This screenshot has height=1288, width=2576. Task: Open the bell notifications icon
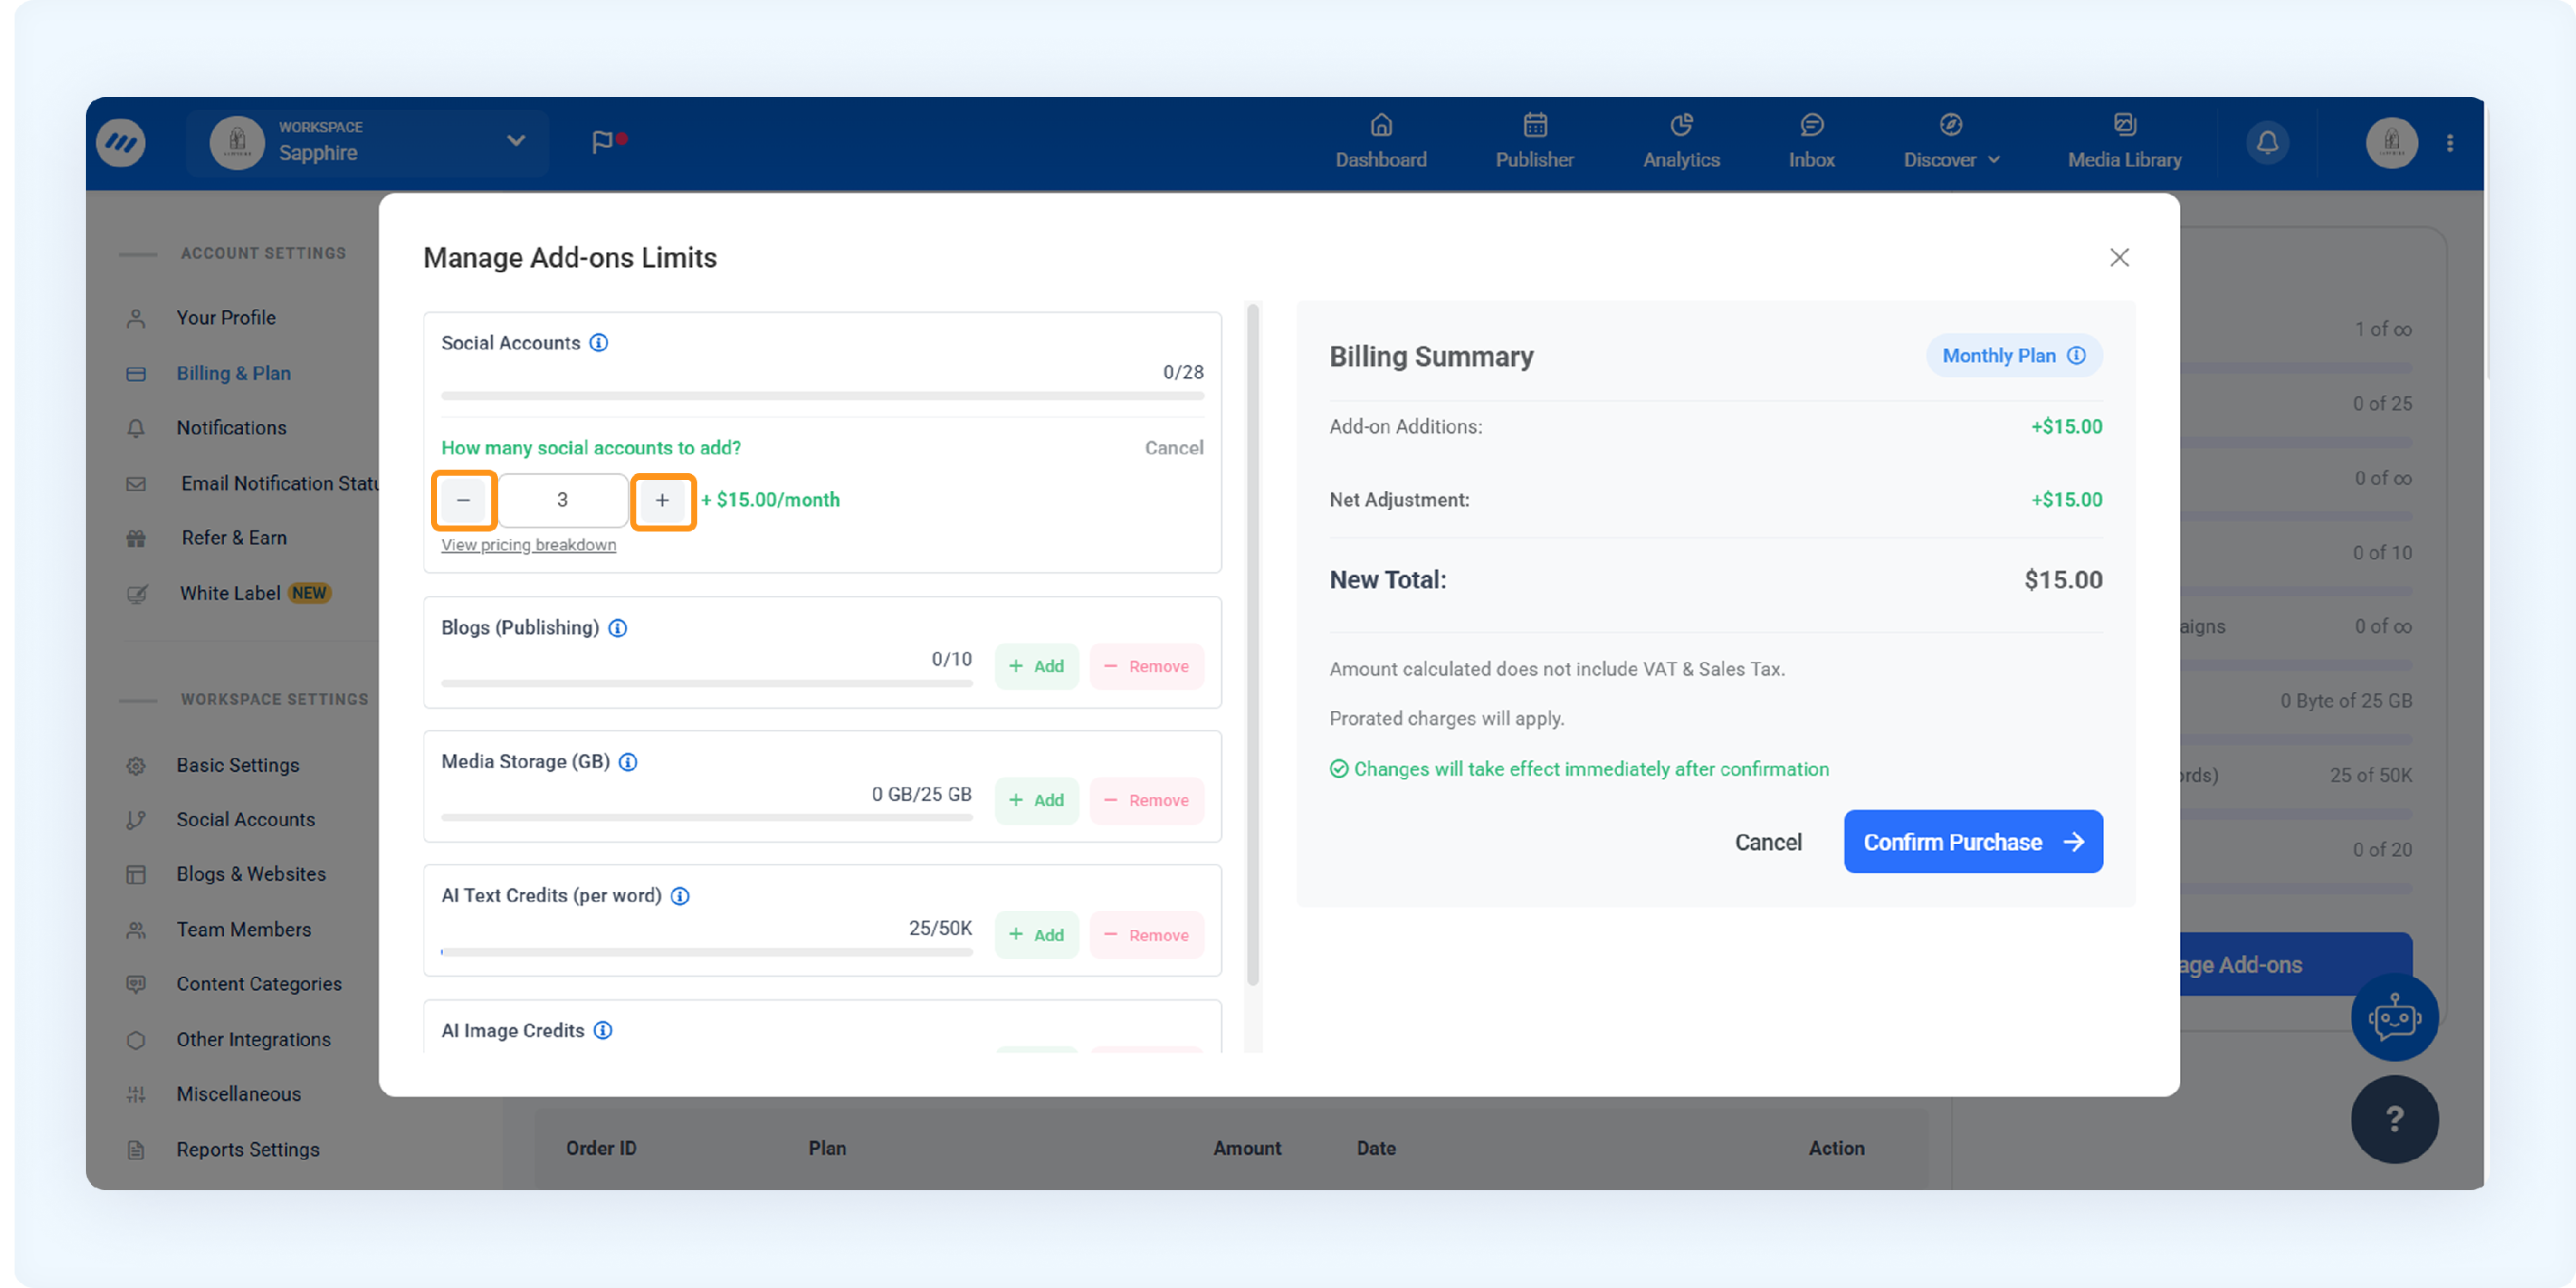coord(2267,143)
